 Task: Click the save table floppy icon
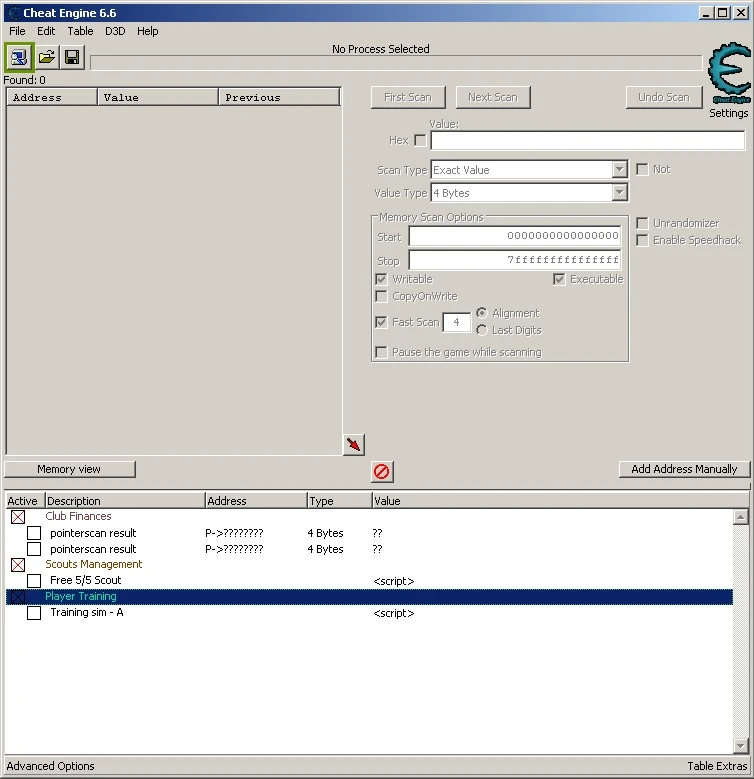pyautogui.click(x=73, y=58)
